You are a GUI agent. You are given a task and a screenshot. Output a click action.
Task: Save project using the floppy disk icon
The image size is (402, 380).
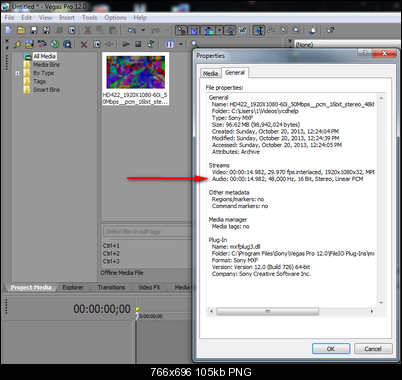[34, 30]
